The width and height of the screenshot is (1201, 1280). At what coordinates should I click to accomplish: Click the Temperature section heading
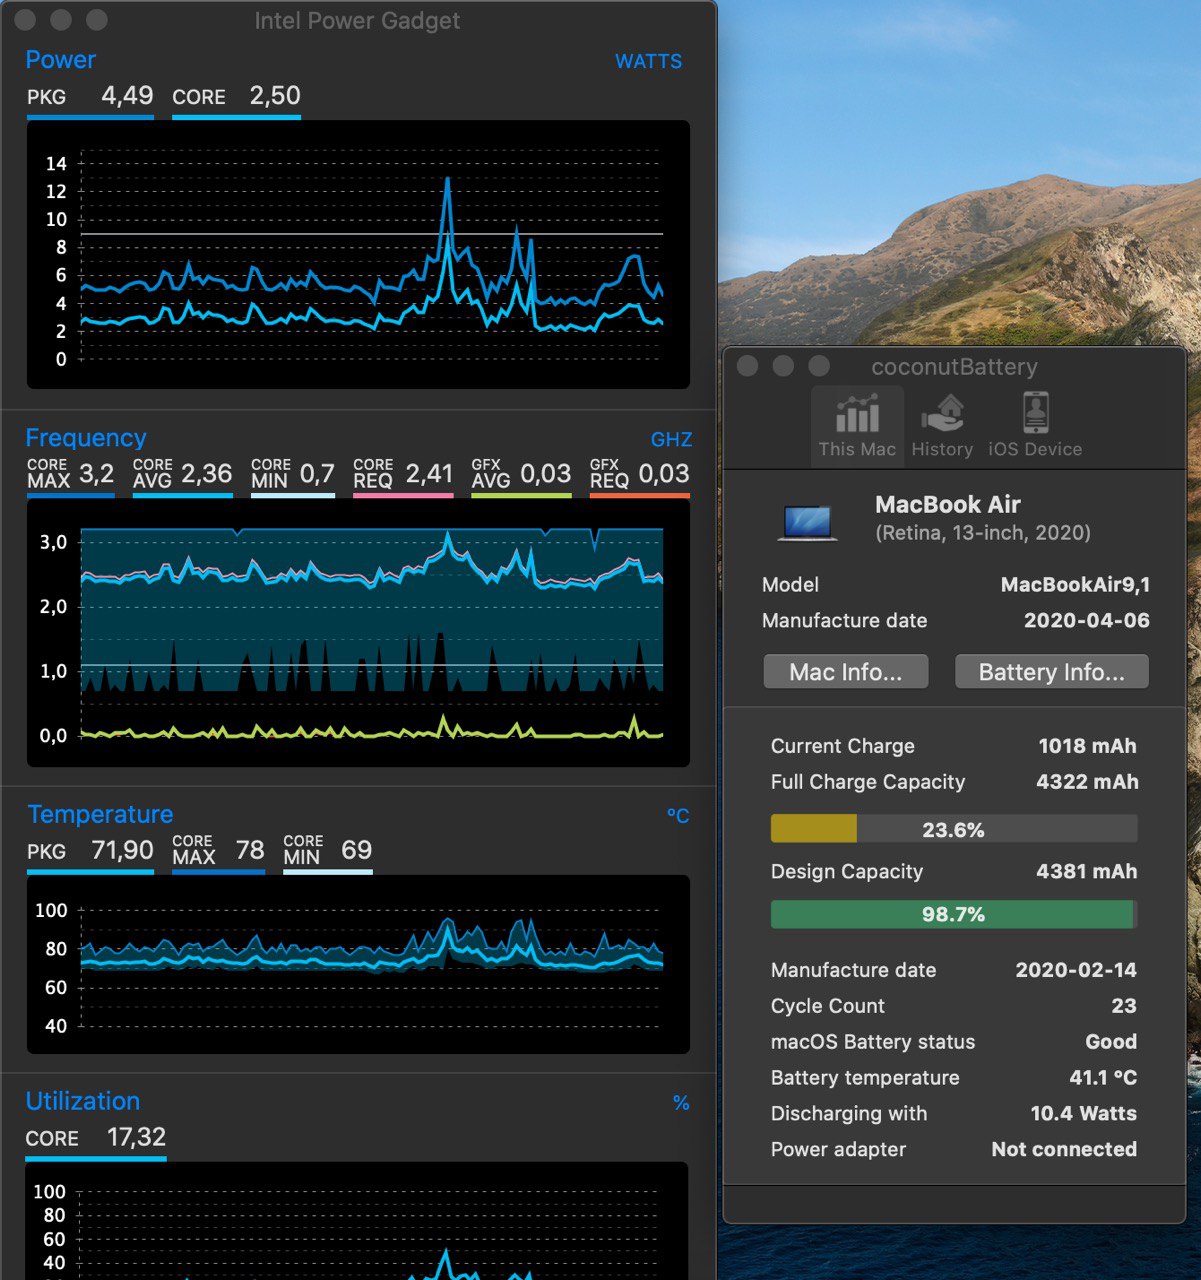point(100,814)
